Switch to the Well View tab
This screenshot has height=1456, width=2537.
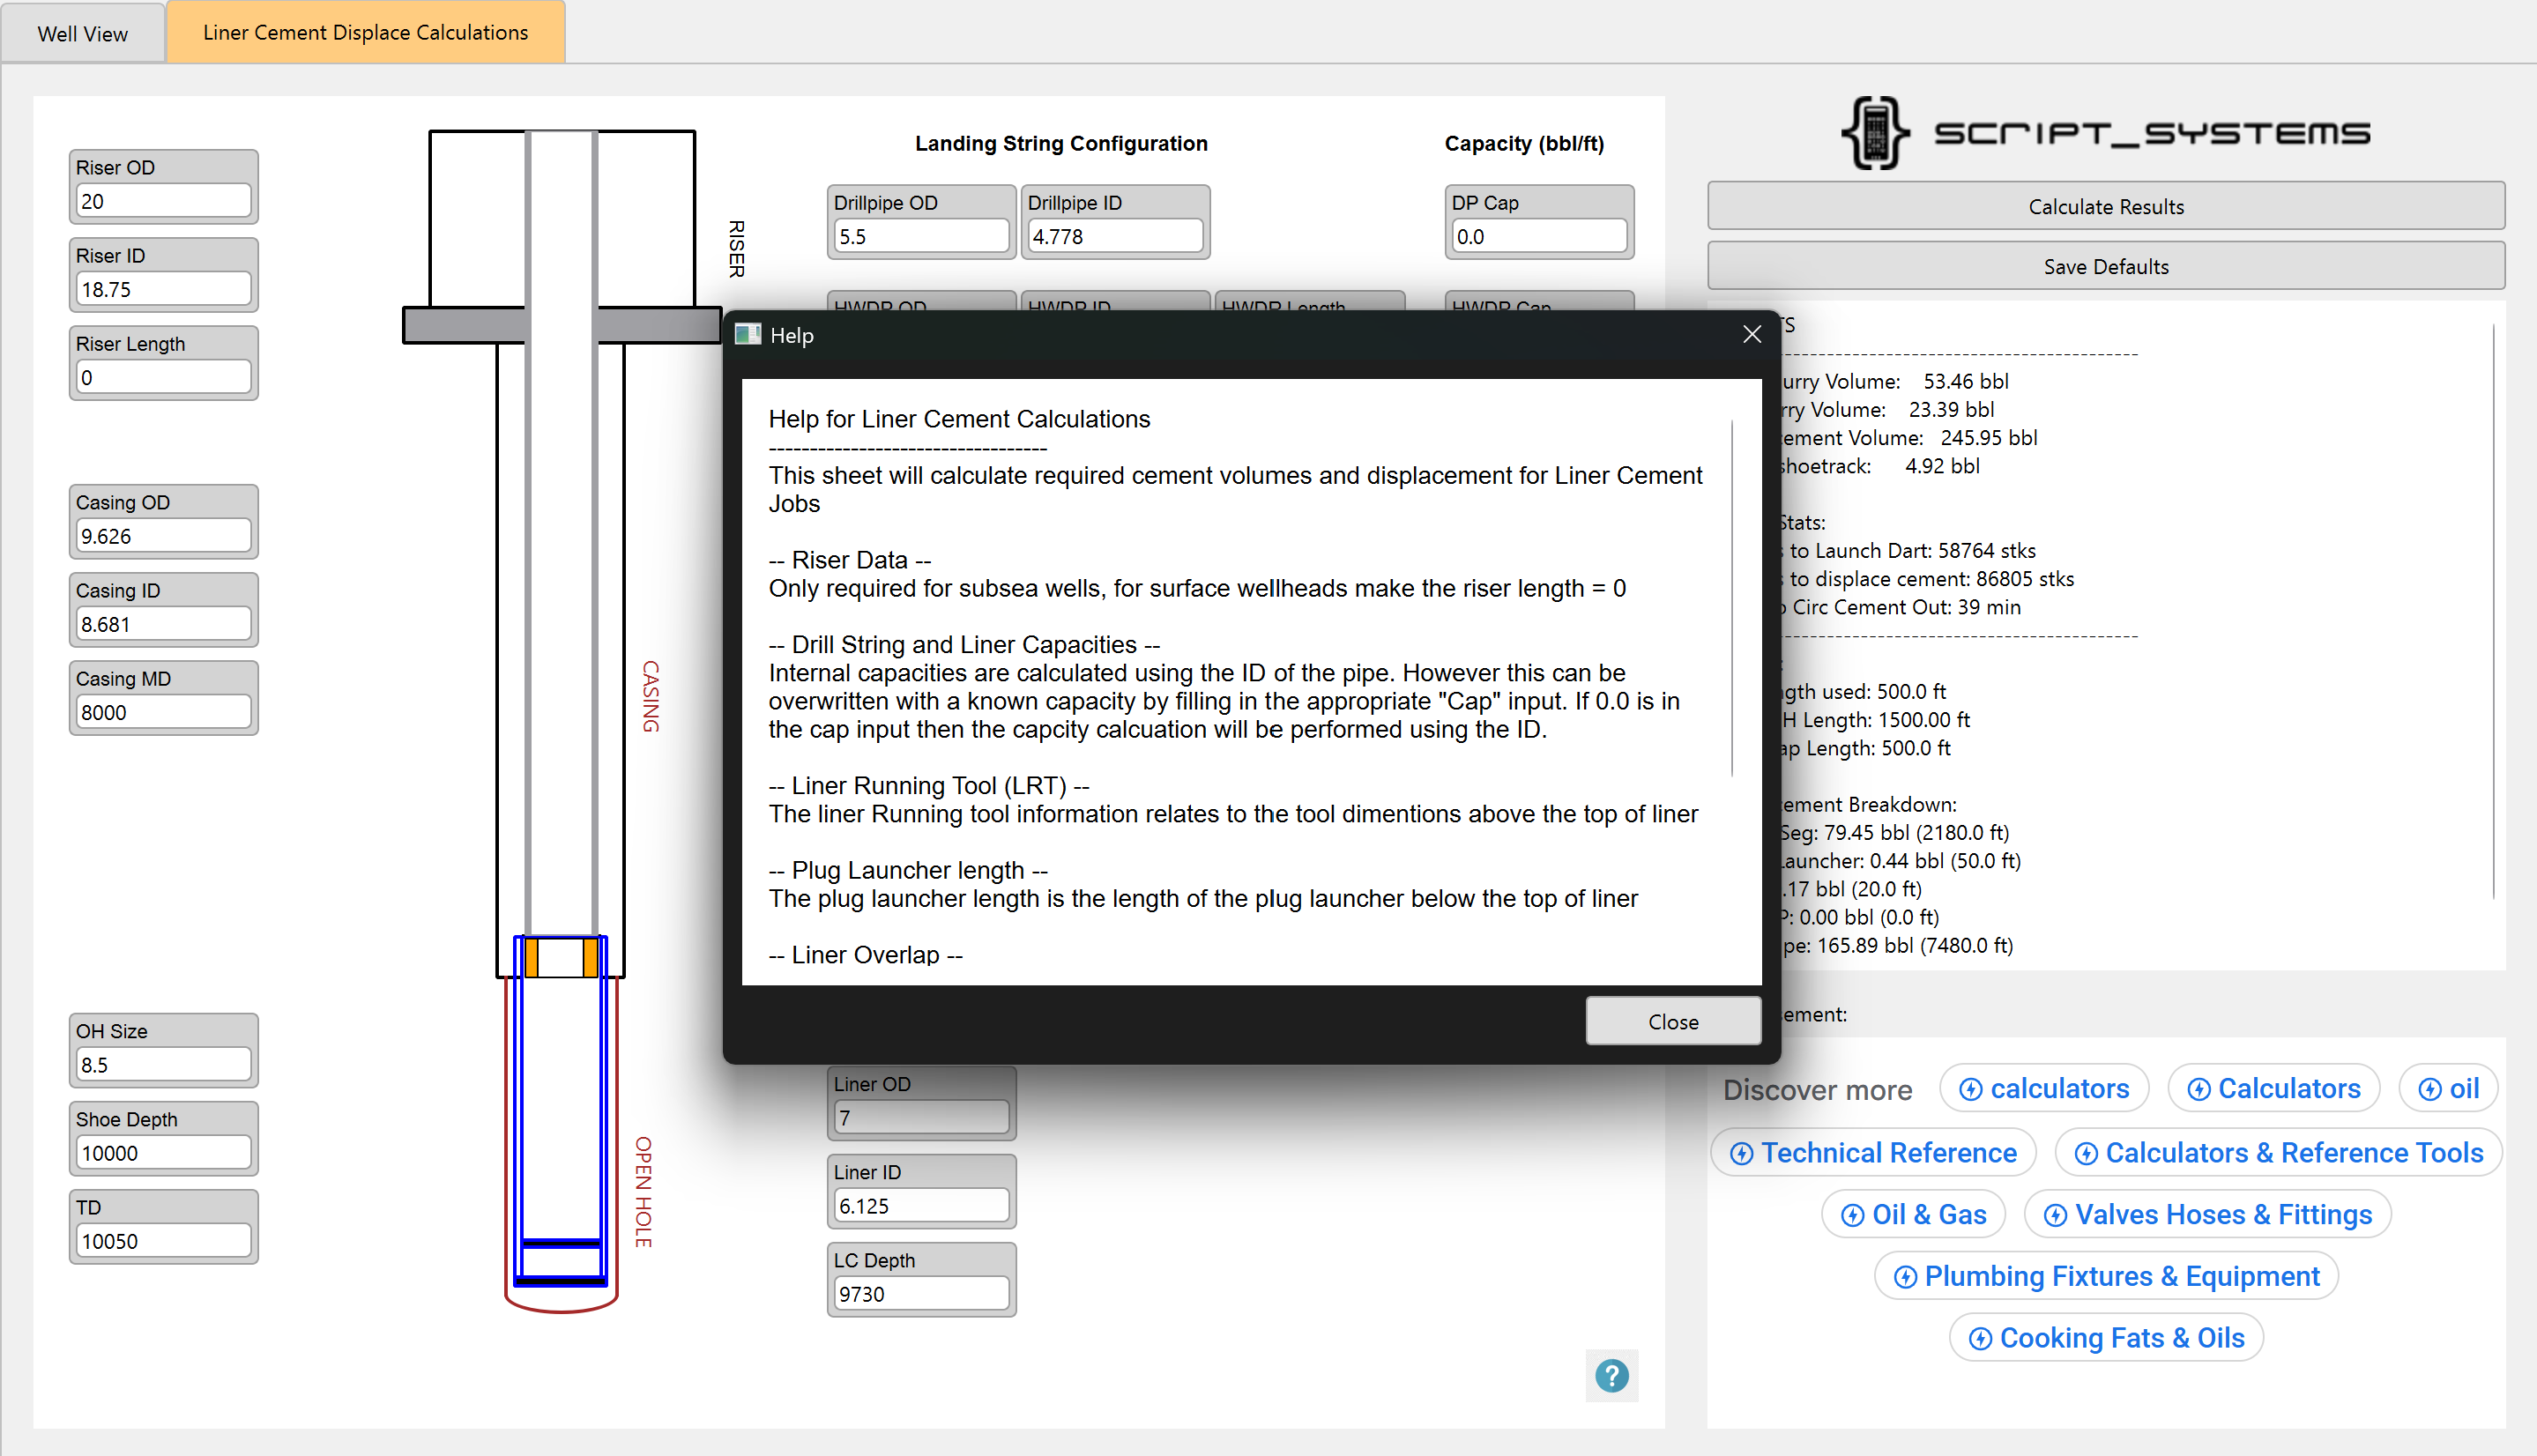pos(83,32)
